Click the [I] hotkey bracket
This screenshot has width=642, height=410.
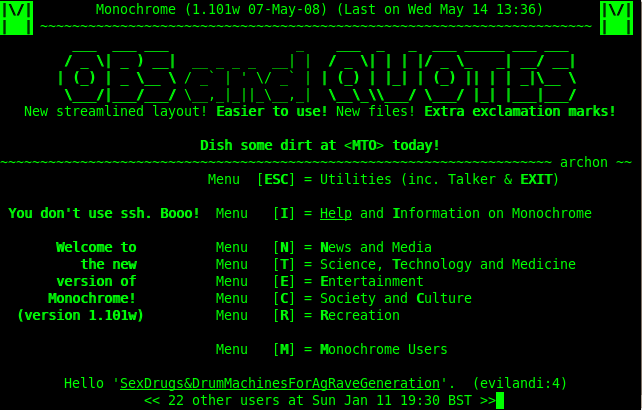click(x=288, y=214)
